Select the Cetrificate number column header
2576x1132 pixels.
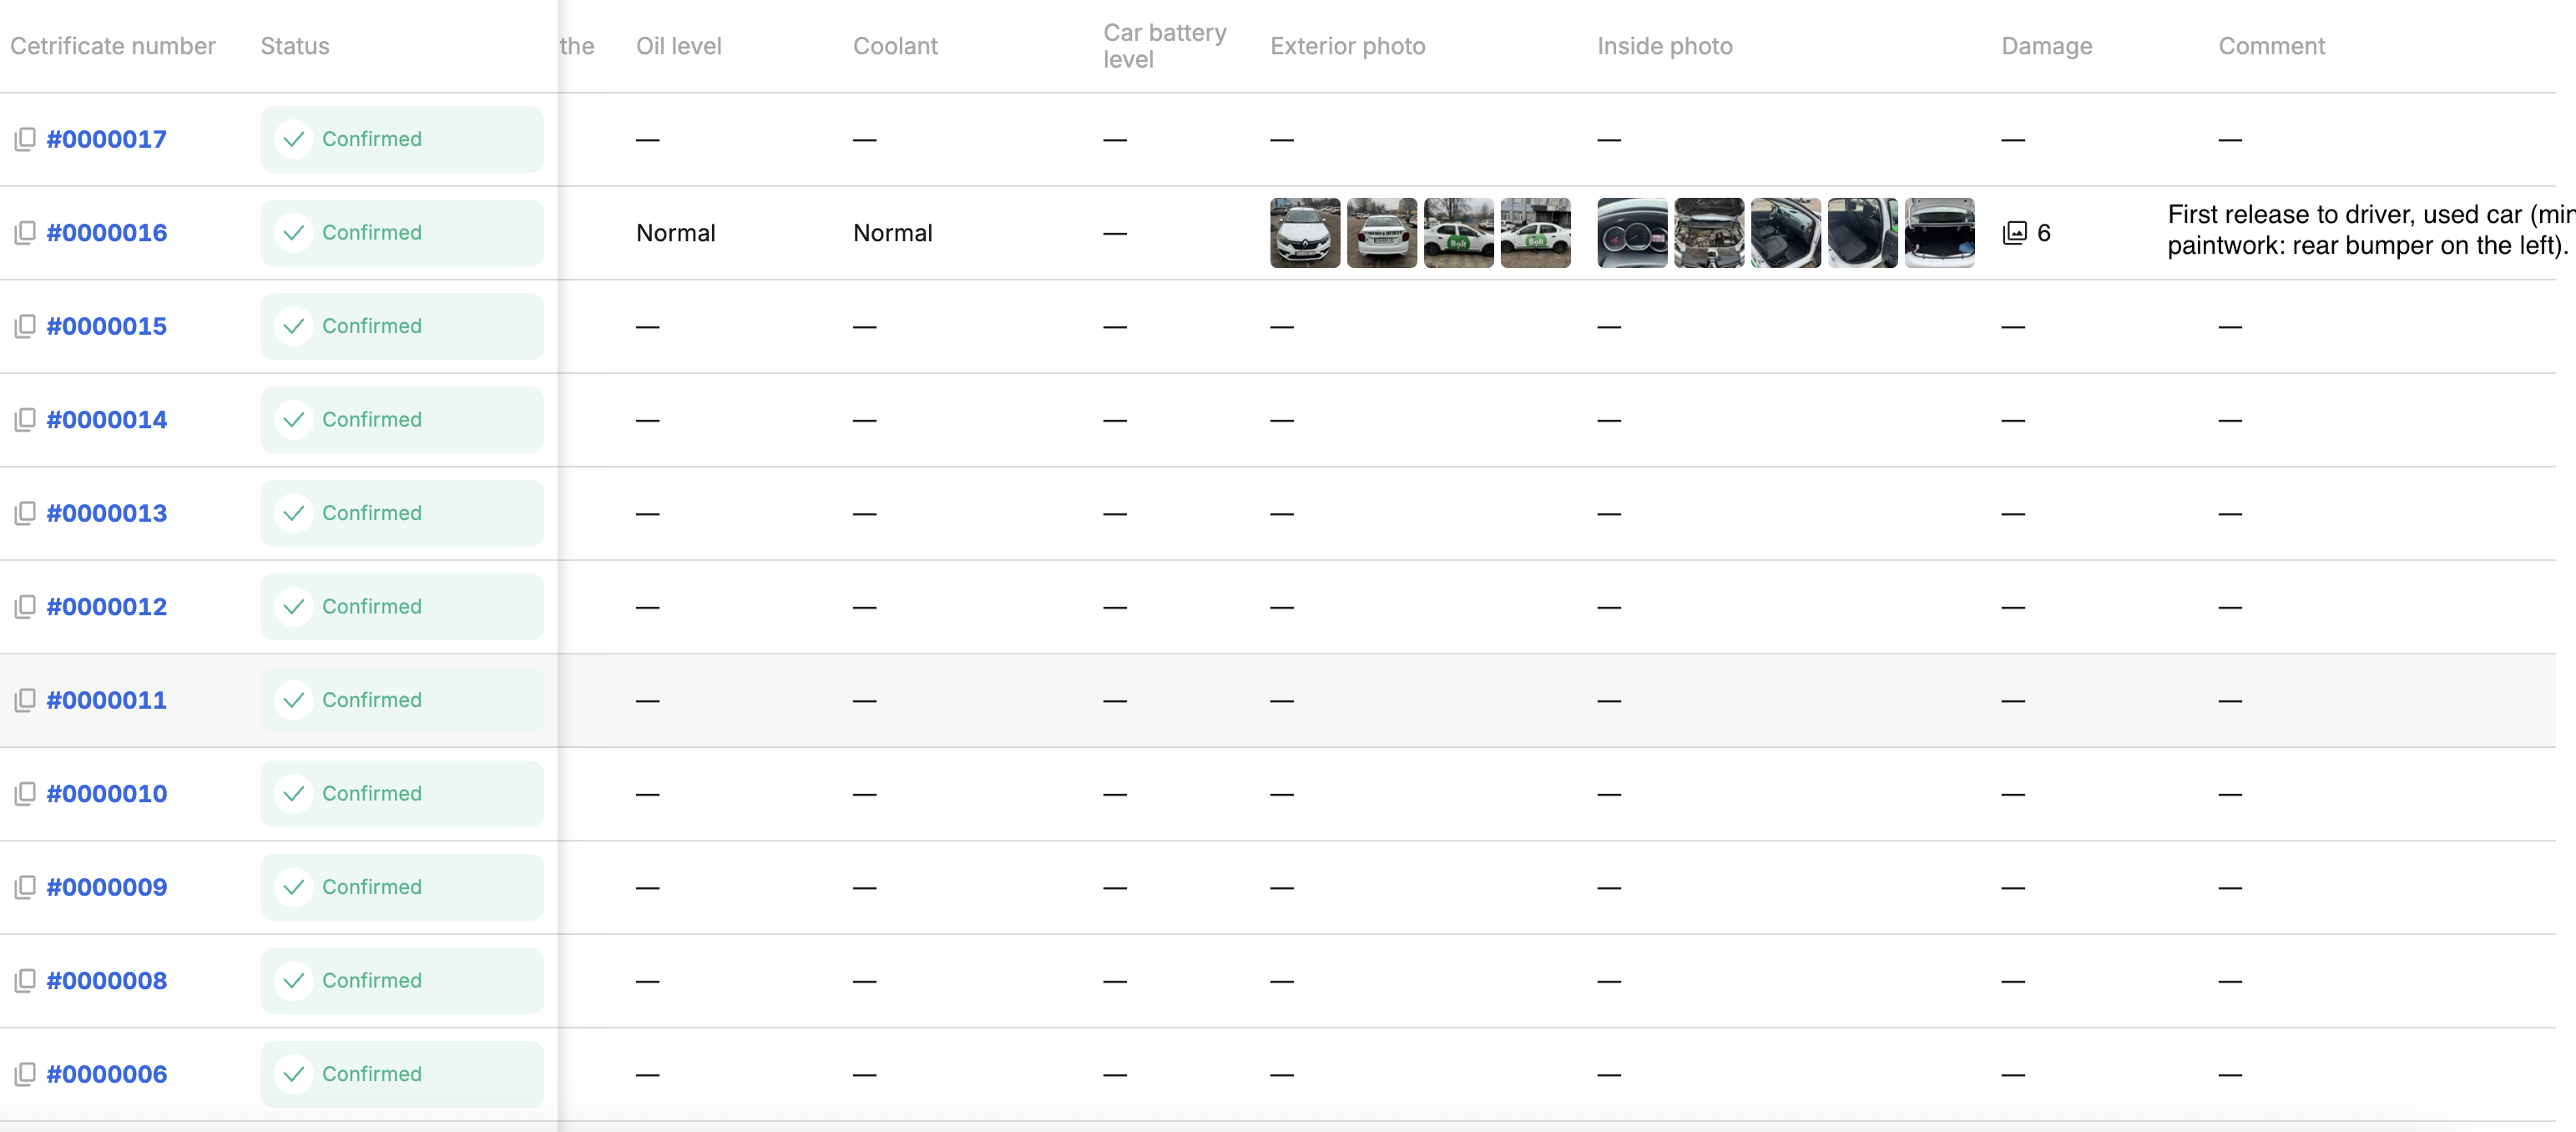(113, 46)
